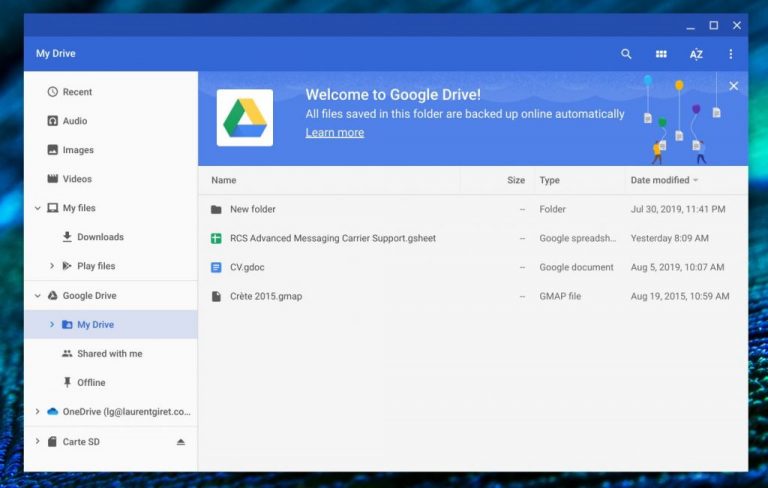Click the gmap generic file icon
The image size is (768, 488).
tap(216, 296)
